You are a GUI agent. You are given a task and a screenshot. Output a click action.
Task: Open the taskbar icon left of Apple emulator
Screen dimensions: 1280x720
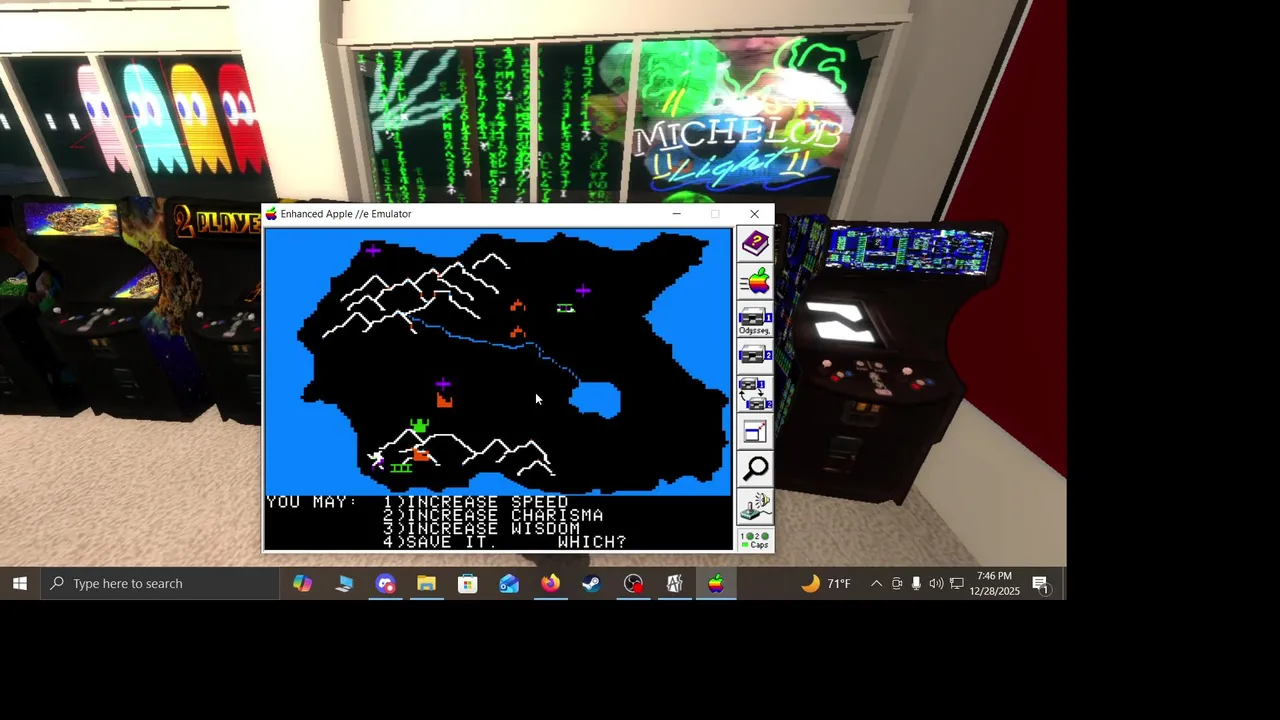tap(675, 583)
